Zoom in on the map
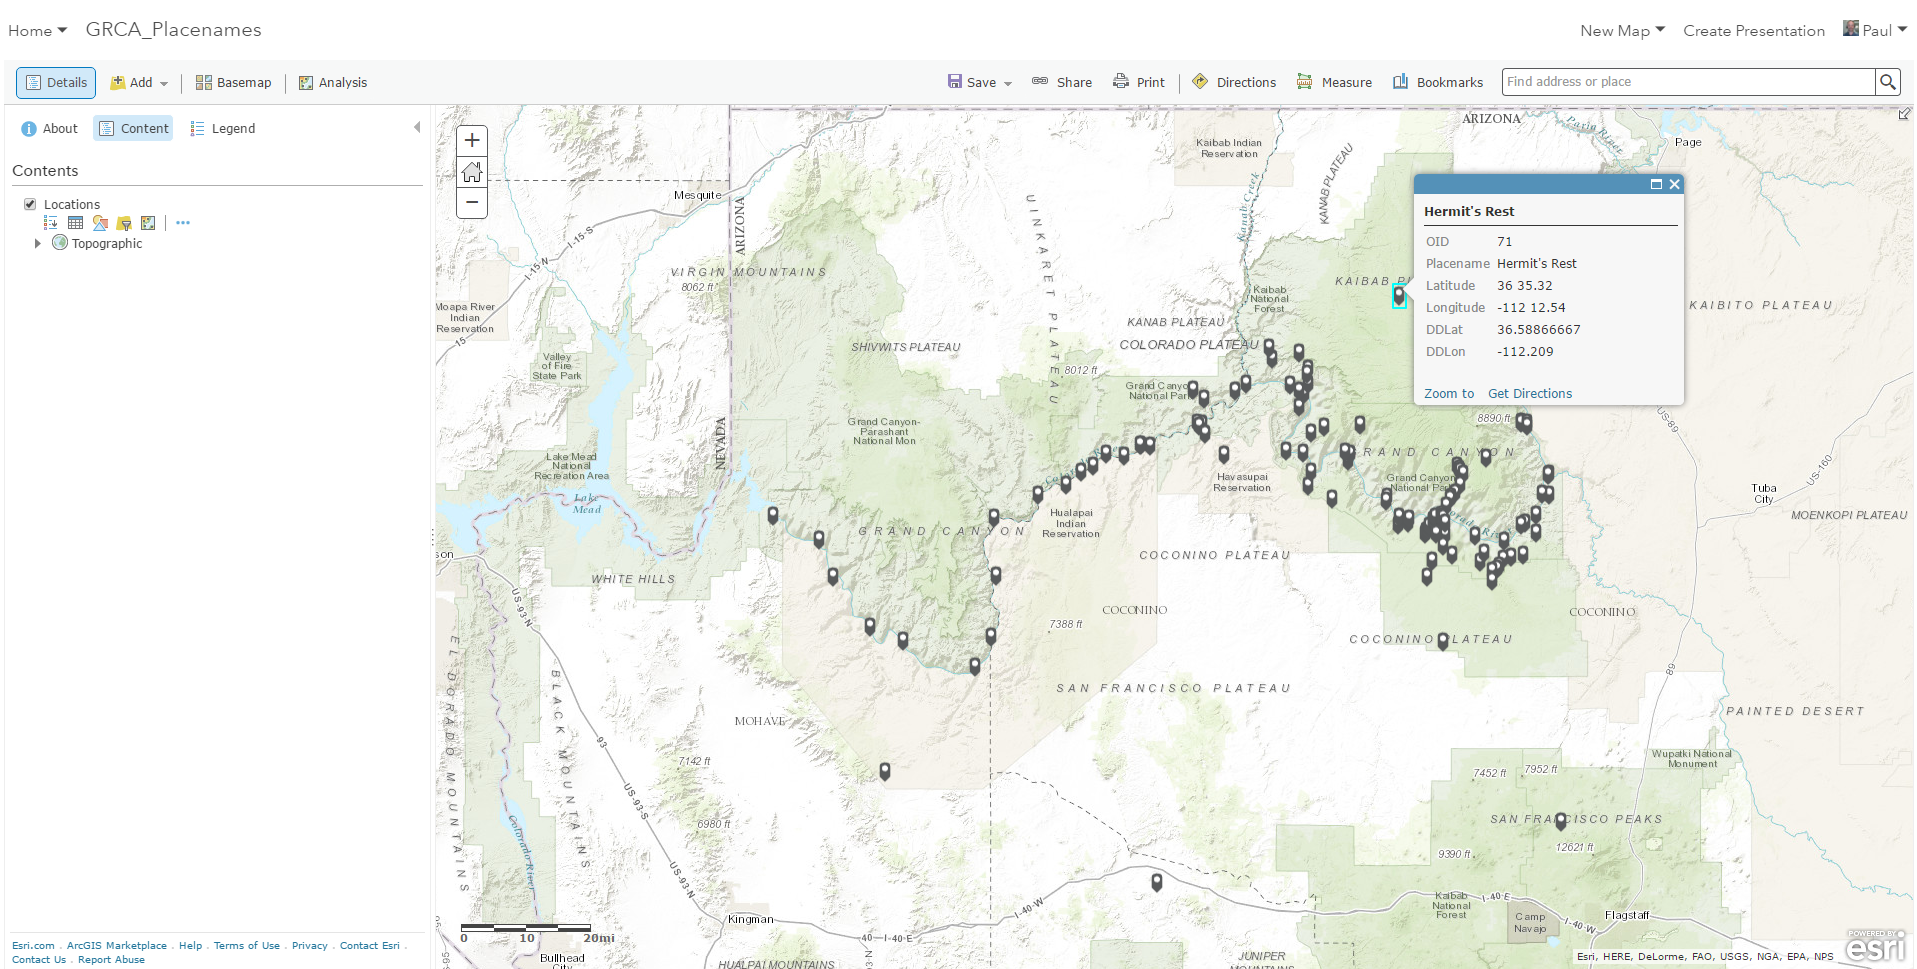Image resolution: width=1917 pixels, height=969 pixels. [x=472, y=141]
